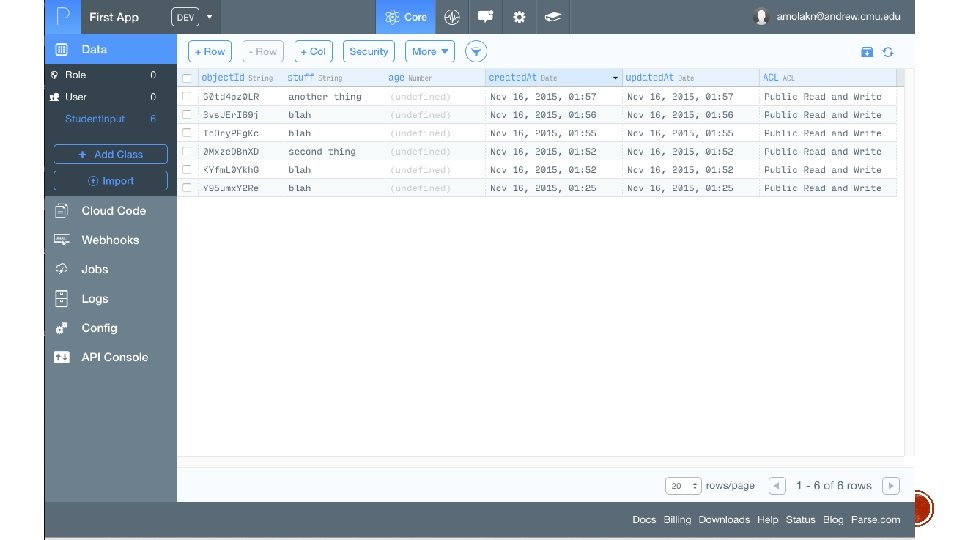The height and width of the screenshot is (540, 960).
Task: Open the Blog footer link
Action: [x=833, y=519]
